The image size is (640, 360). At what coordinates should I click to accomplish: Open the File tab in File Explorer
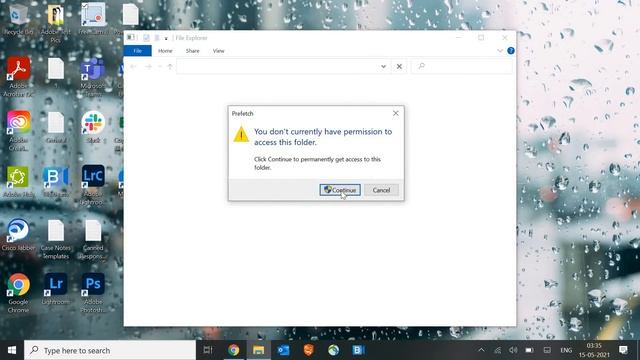tap(138, 51)
